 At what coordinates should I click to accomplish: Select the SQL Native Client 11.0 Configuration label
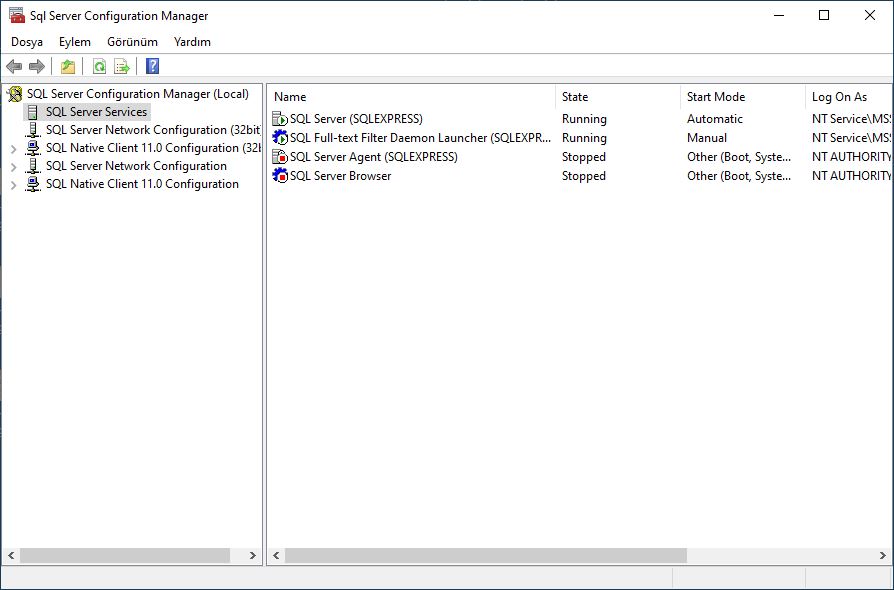(142, 184)
